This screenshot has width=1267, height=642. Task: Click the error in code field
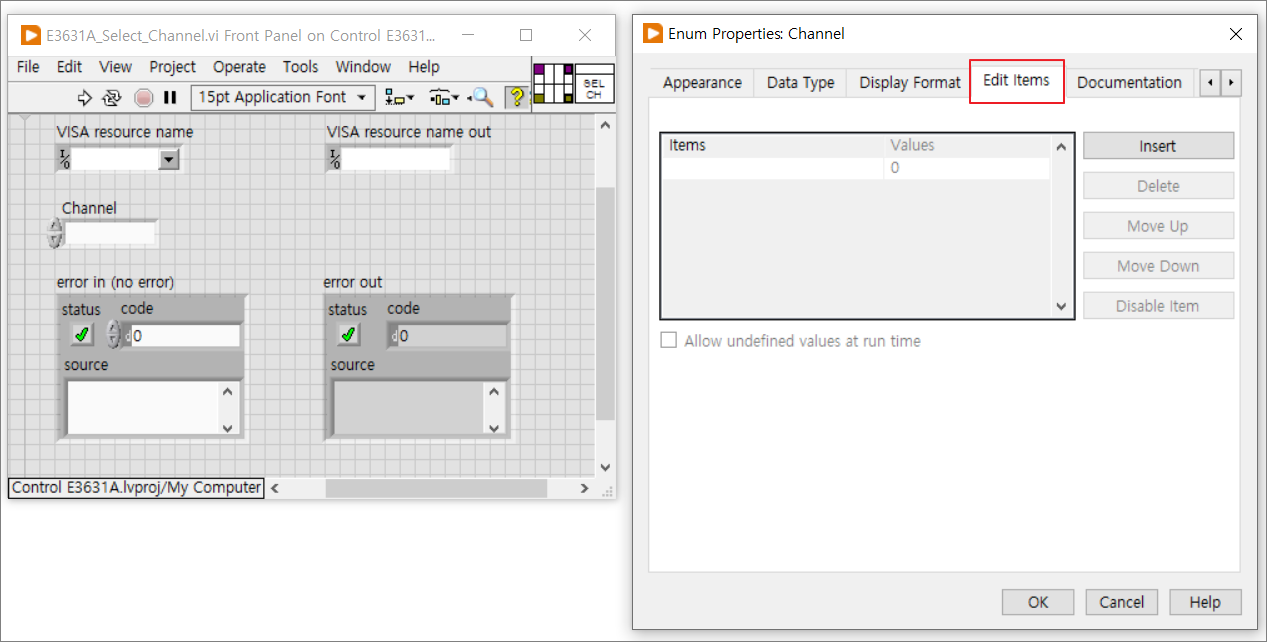(x=185, y=336)
